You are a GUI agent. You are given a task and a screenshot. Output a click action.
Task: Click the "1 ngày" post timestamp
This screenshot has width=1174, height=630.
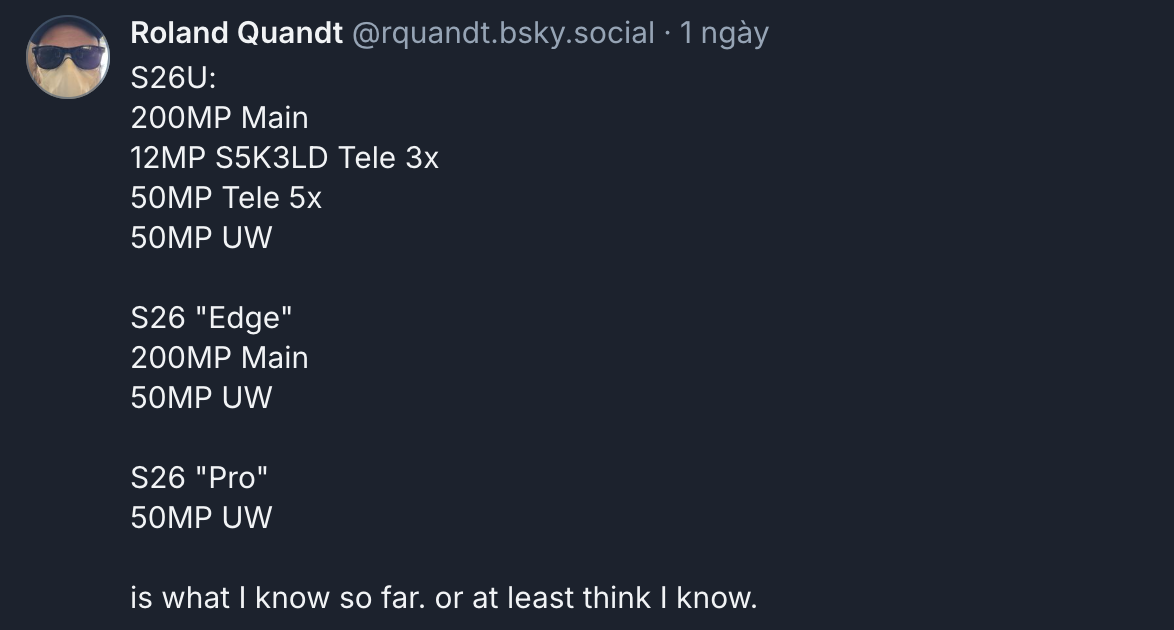724,33
